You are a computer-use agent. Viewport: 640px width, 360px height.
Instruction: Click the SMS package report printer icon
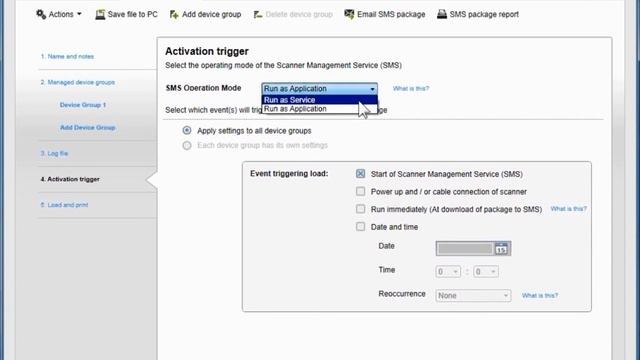click(x=442, y=14)
